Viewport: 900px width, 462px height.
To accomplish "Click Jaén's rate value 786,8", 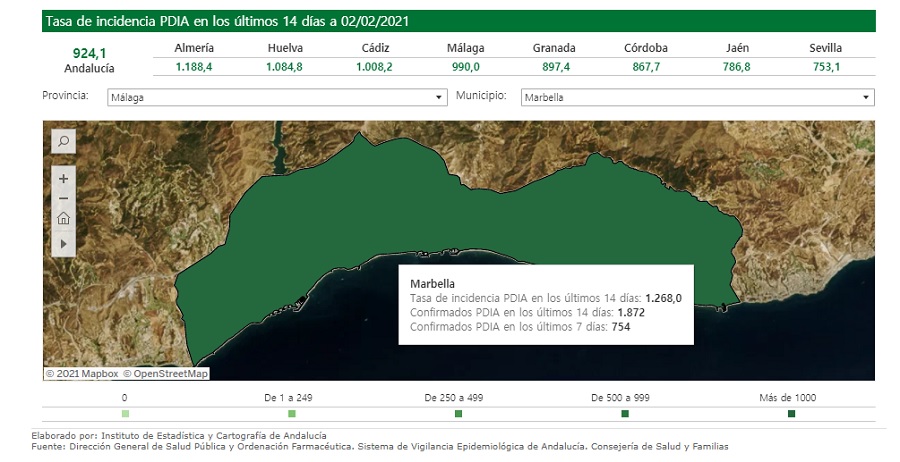I will click(x=736, y=67).
